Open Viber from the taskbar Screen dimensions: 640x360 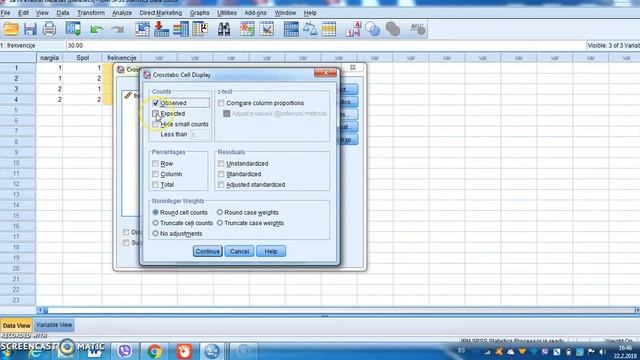(x=124, y=351)
